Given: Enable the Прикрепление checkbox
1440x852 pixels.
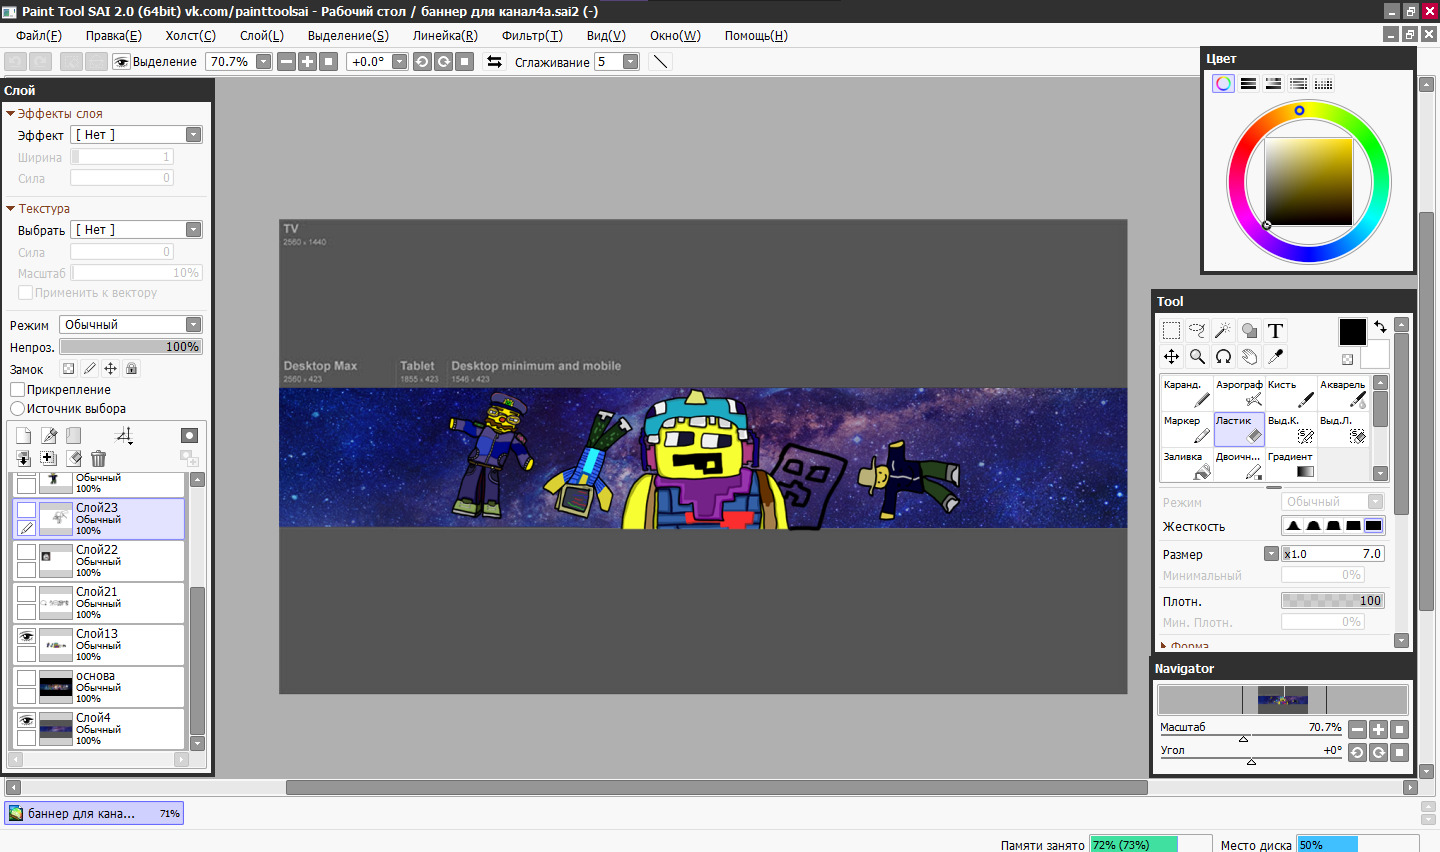Looking at the screenshot, I should (18, 390).
